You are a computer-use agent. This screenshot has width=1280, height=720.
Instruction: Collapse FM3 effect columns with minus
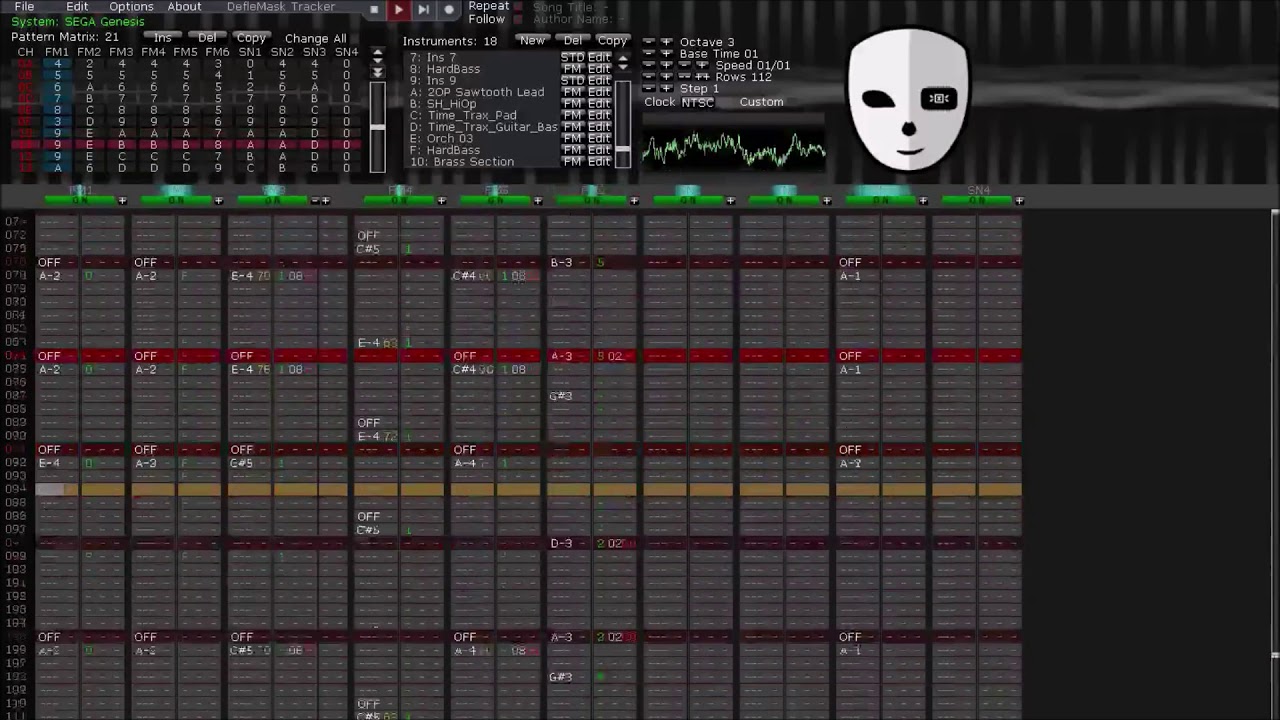[x=314, y=201]
